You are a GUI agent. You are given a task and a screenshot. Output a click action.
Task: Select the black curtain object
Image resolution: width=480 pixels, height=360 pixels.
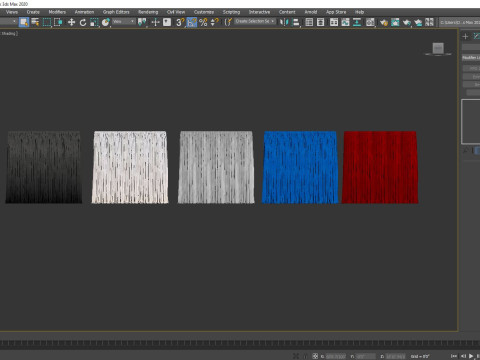coord(44,167)
